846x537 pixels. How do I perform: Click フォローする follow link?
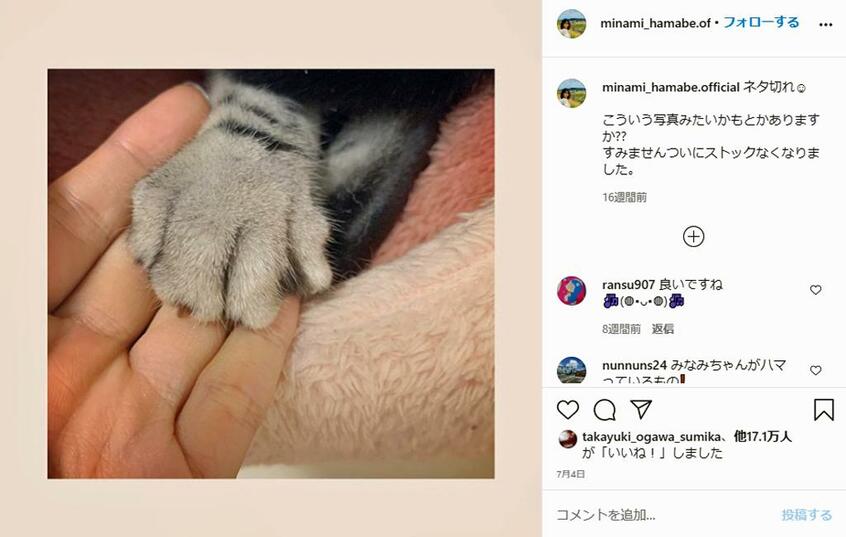[x=761, y=22]
